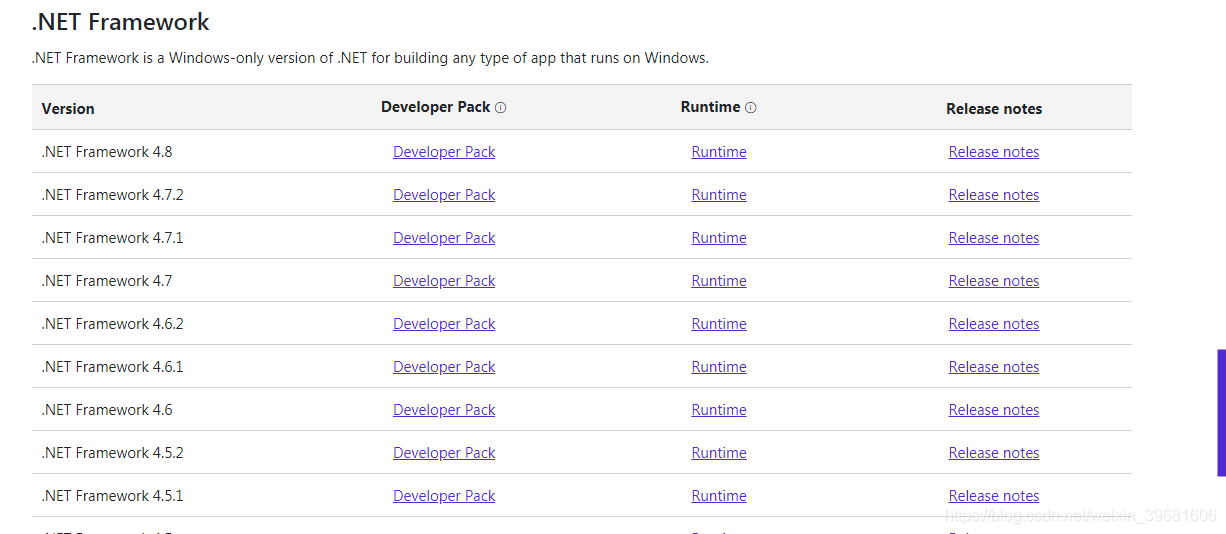The height and width of the screenshot is (534, 1226).
Task: Click the Version column header
Action: point(68,109)
